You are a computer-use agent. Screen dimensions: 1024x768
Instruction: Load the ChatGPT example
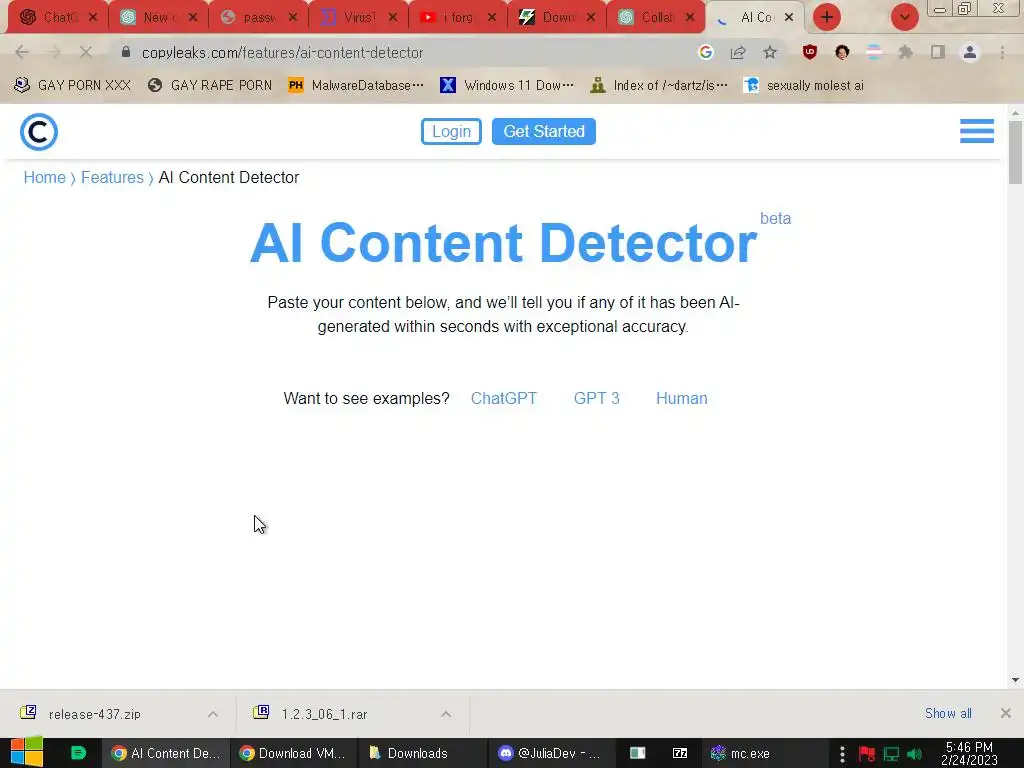click(504, 398)
